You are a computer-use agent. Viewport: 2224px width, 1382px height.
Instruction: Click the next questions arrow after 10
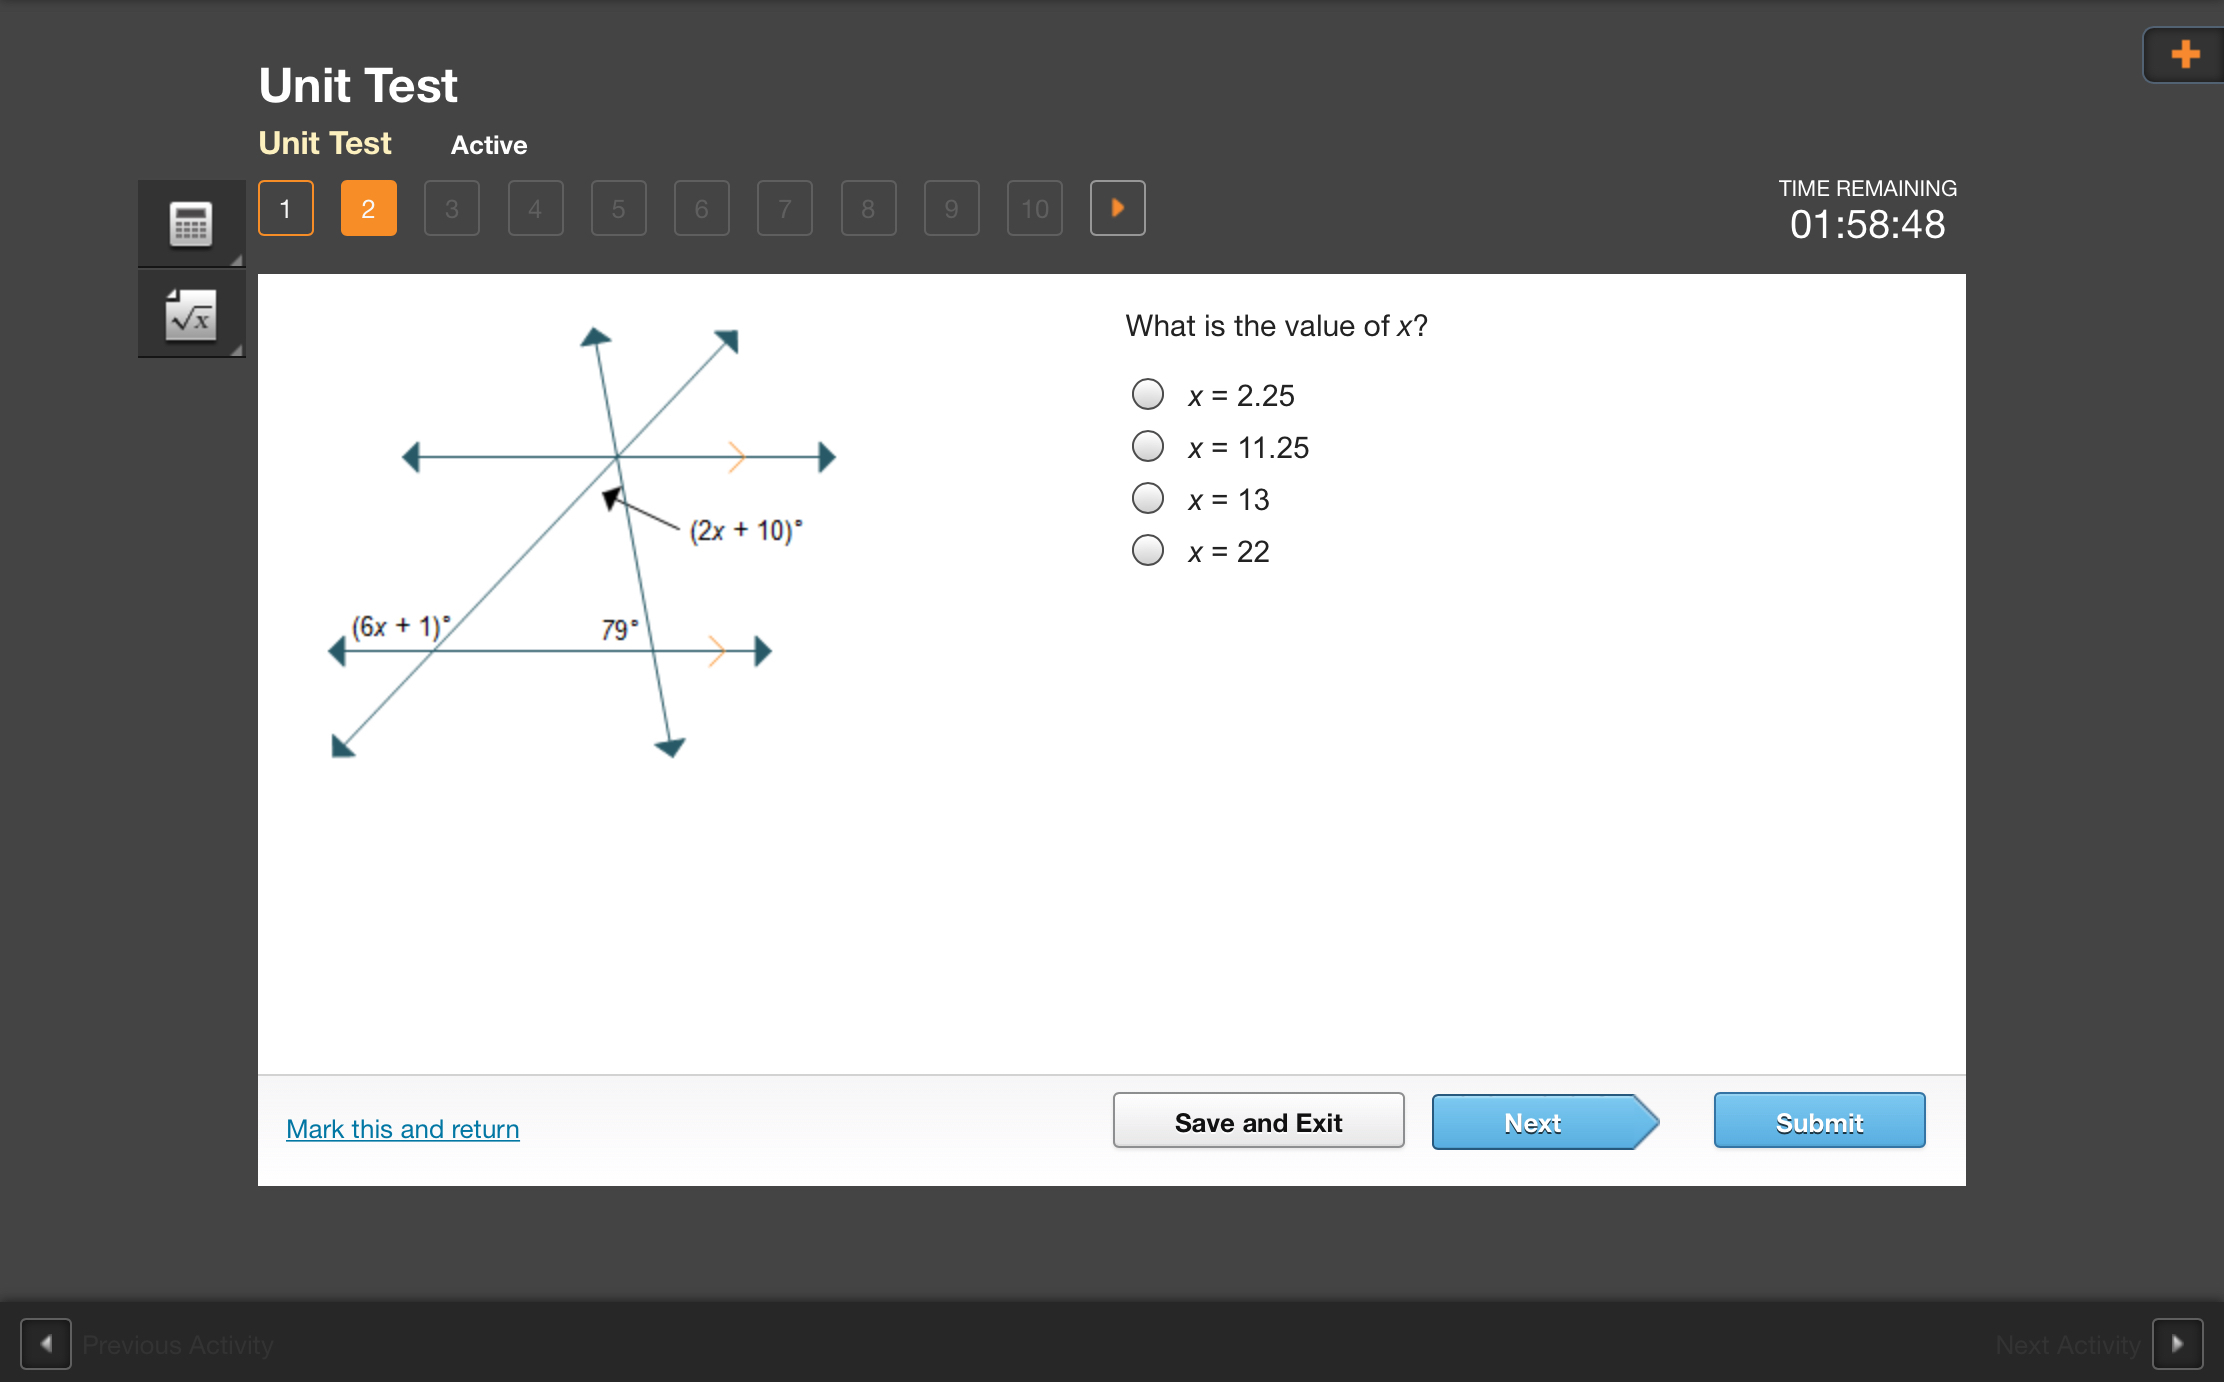pyautogui.click(x=1117, y=208)
